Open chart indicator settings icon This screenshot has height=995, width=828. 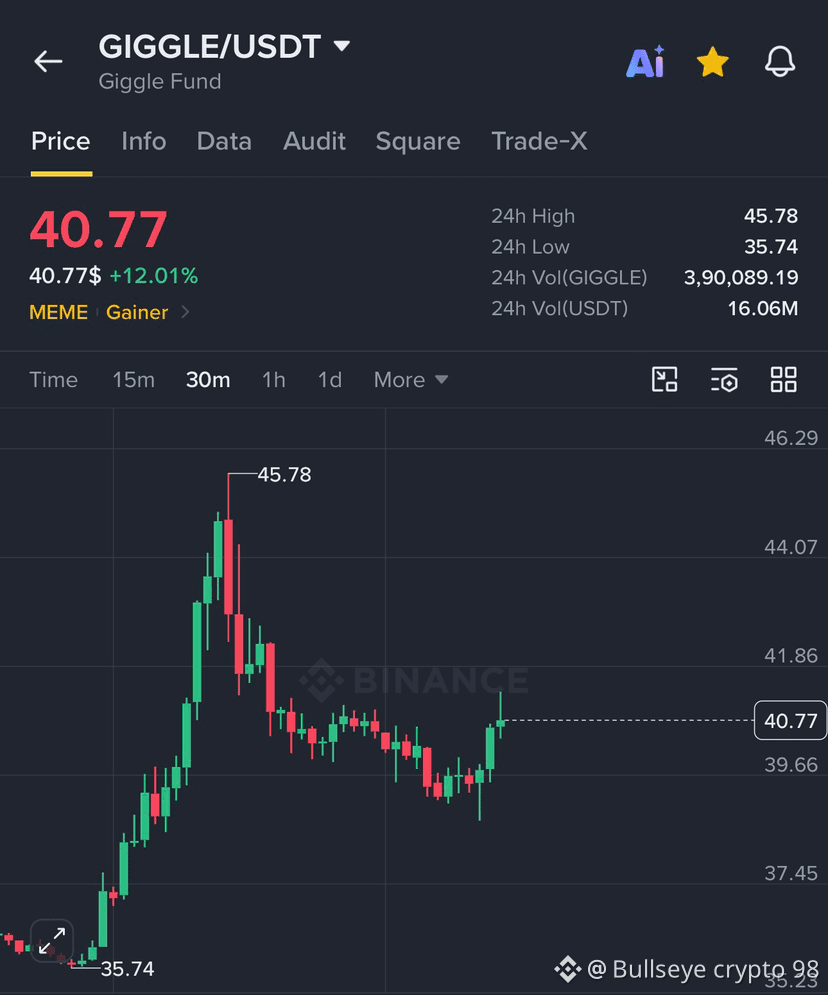(x=724, y=379)
